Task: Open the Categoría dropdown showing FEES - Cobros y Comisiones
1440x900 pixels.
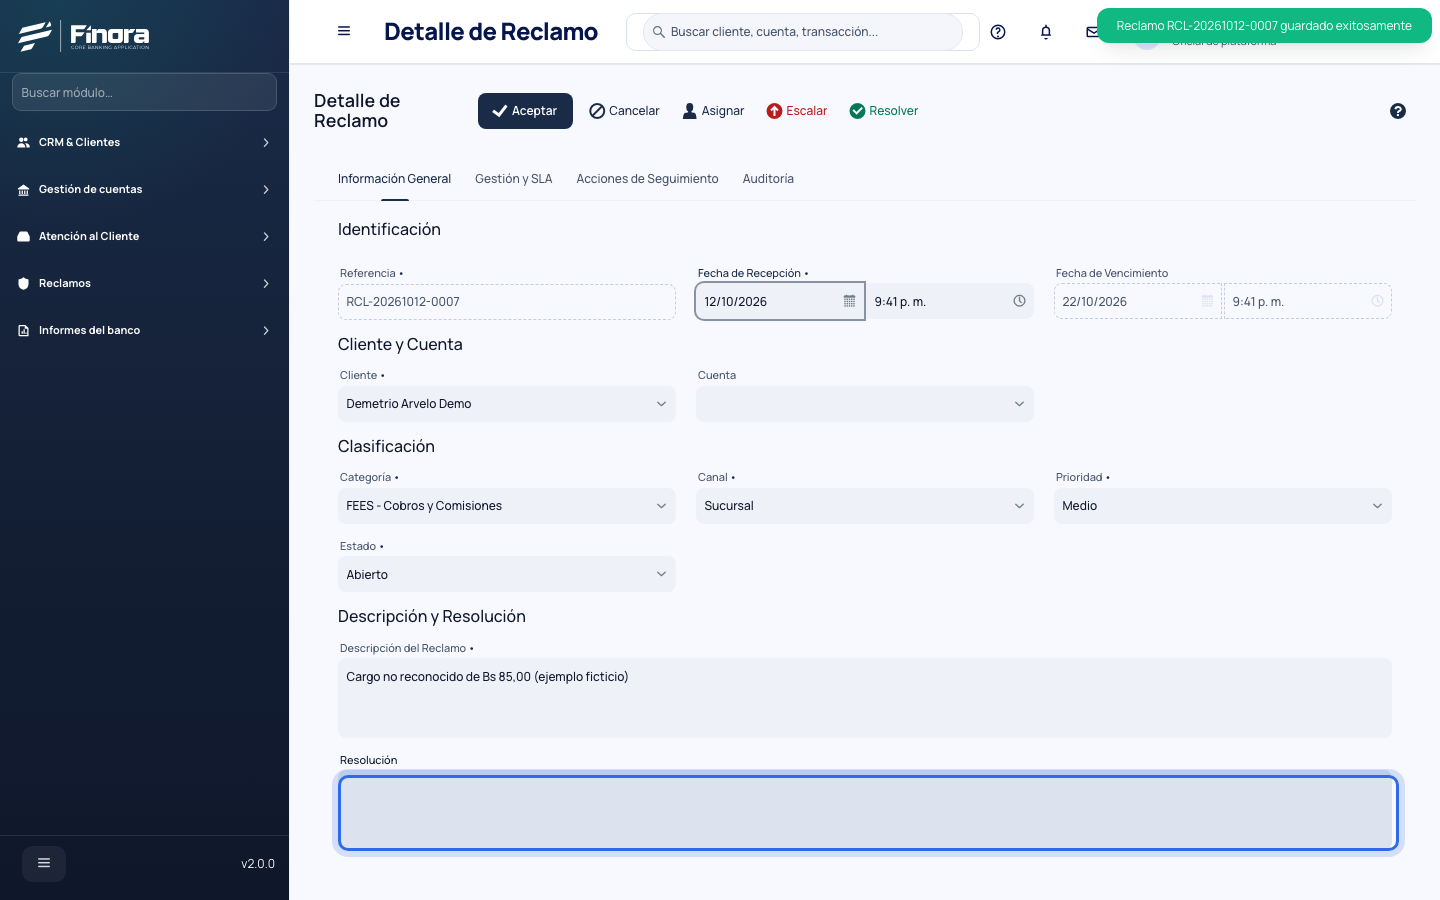Action: [x=507, y=506]
